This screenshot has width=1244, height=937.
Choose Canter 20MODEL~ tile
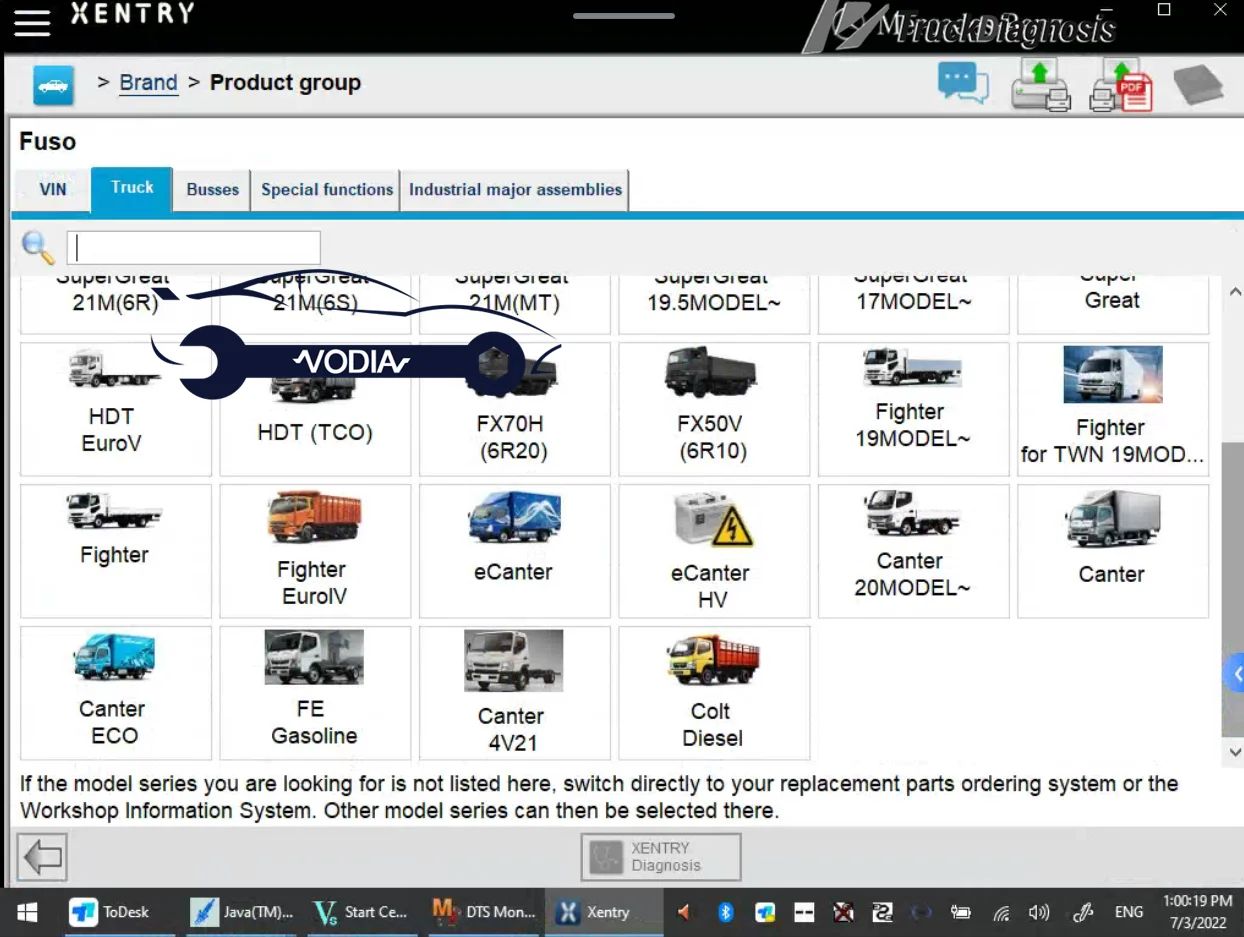coord(913,551)
